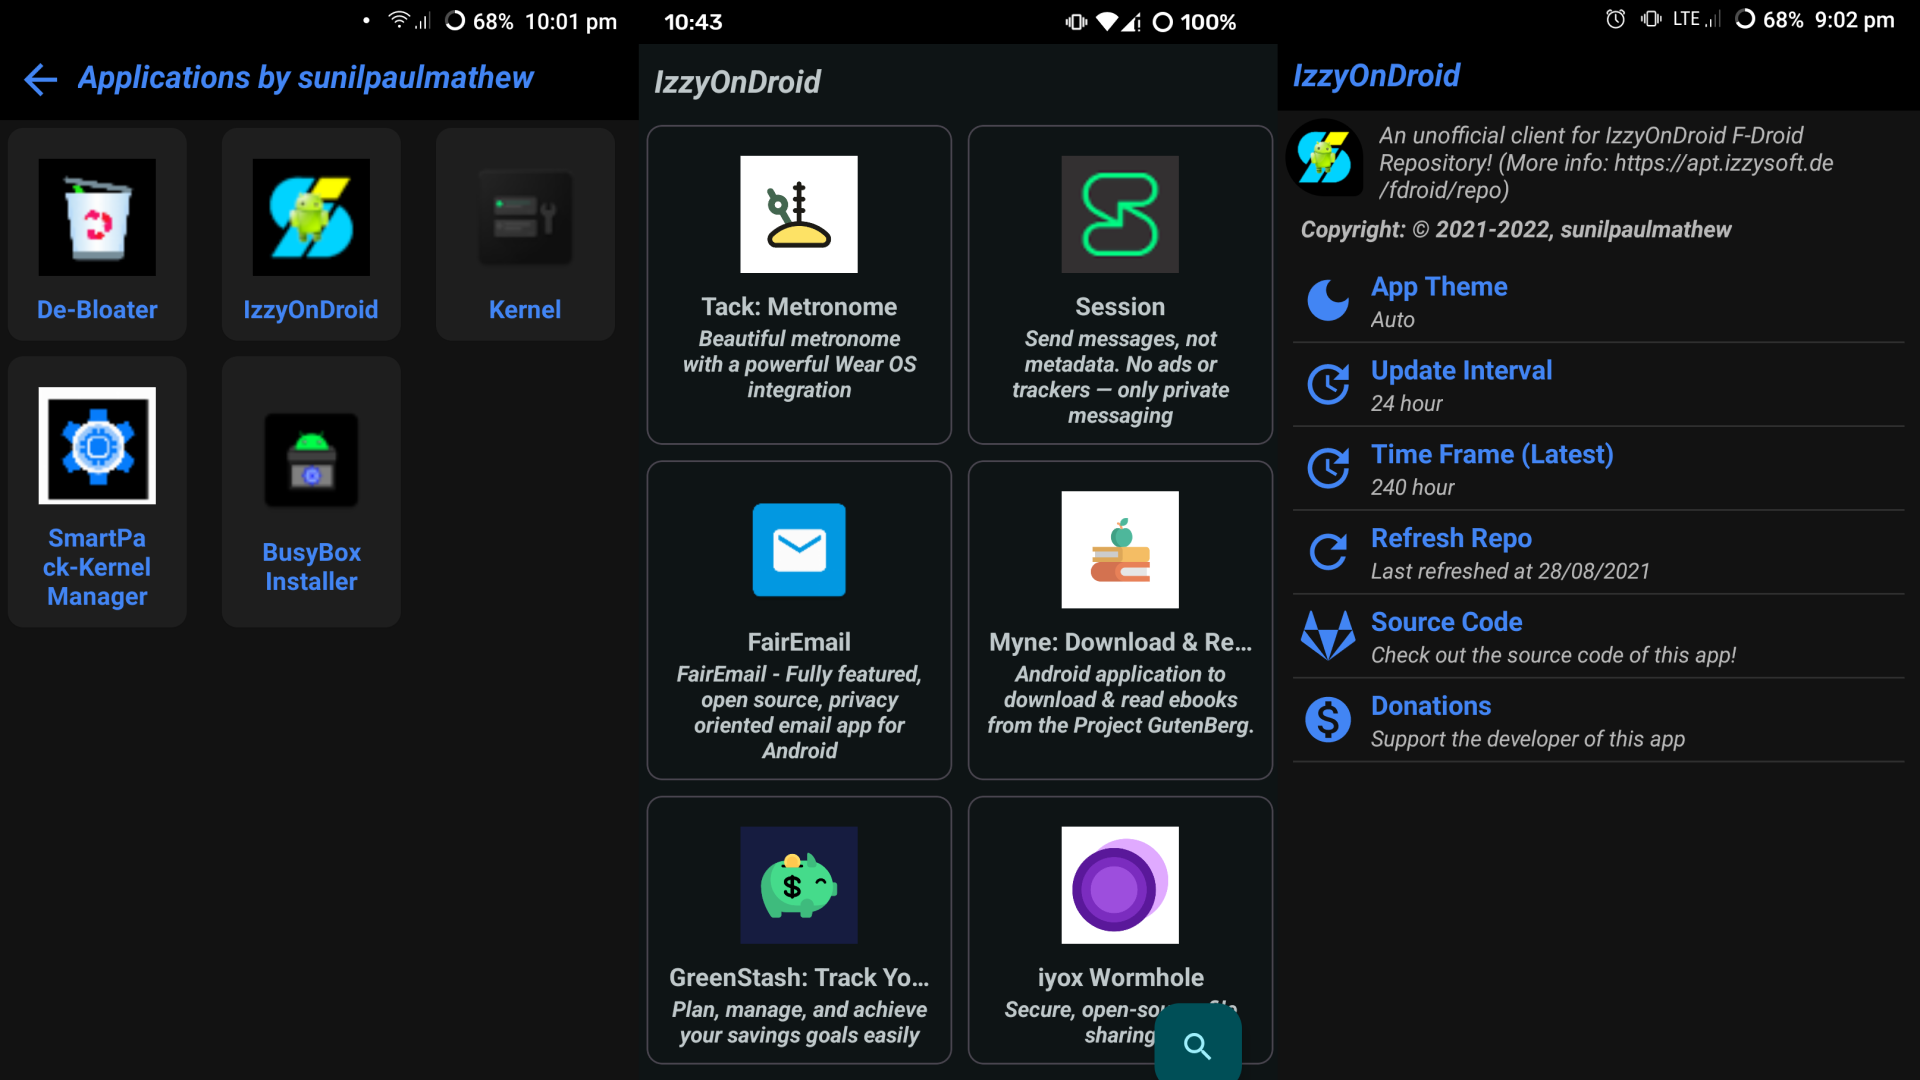
Task: Select the FairEmail envelope icon
Action: tap(799, 550)
